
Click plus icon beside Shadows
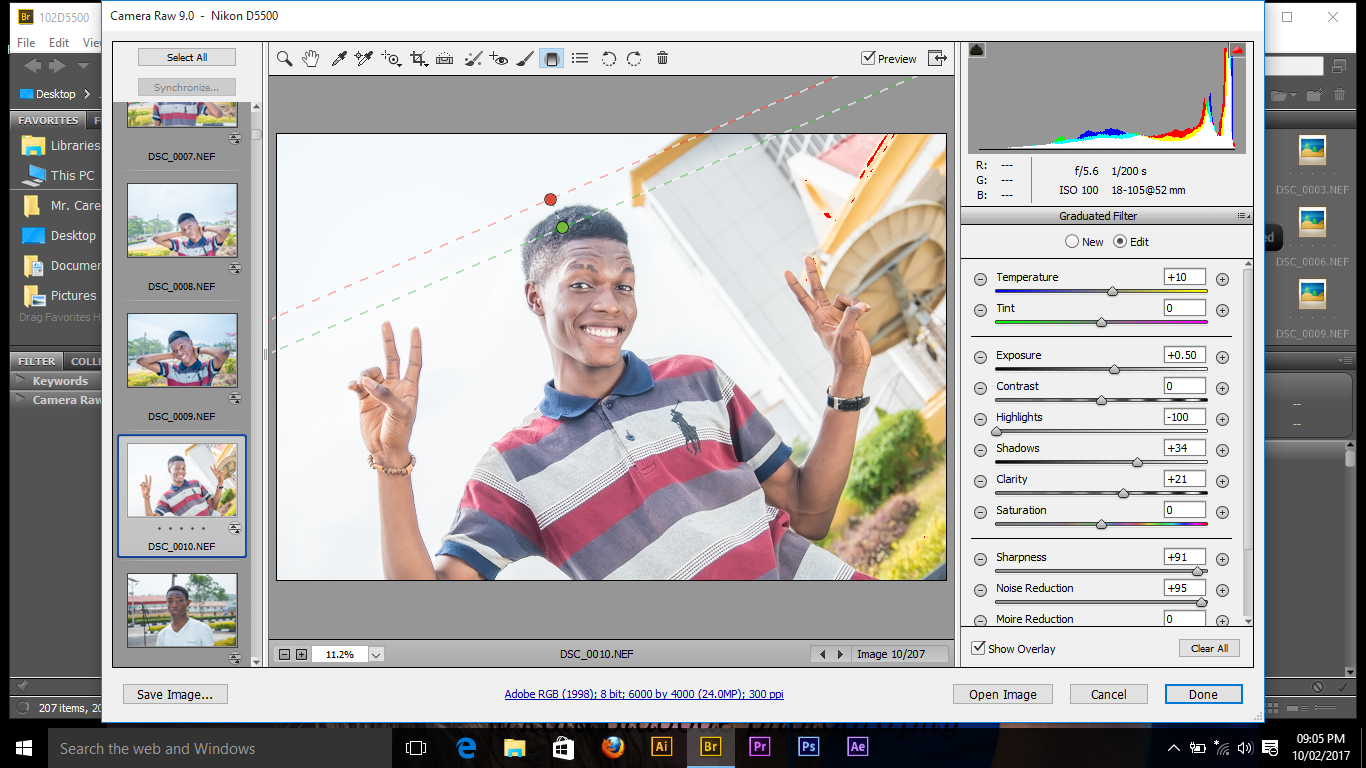1222,451
